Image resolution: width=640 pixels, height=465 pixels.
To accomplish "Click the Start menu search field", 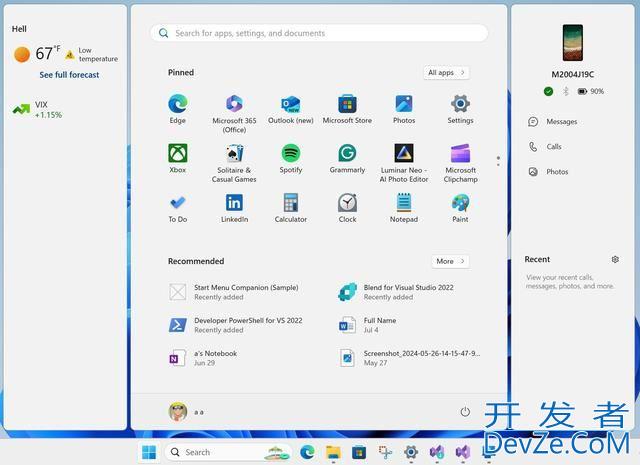I will pos(319,33).
